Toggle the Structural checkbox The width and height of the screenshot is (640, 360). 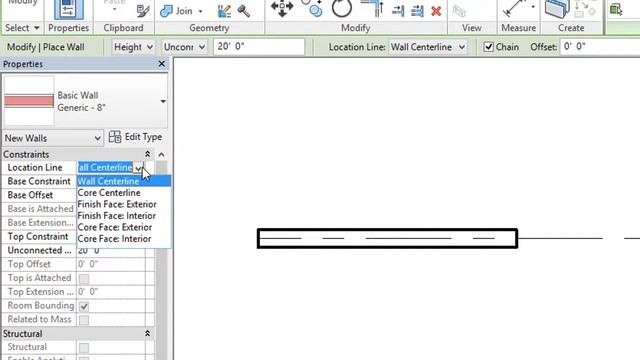(x=84, y=347)
